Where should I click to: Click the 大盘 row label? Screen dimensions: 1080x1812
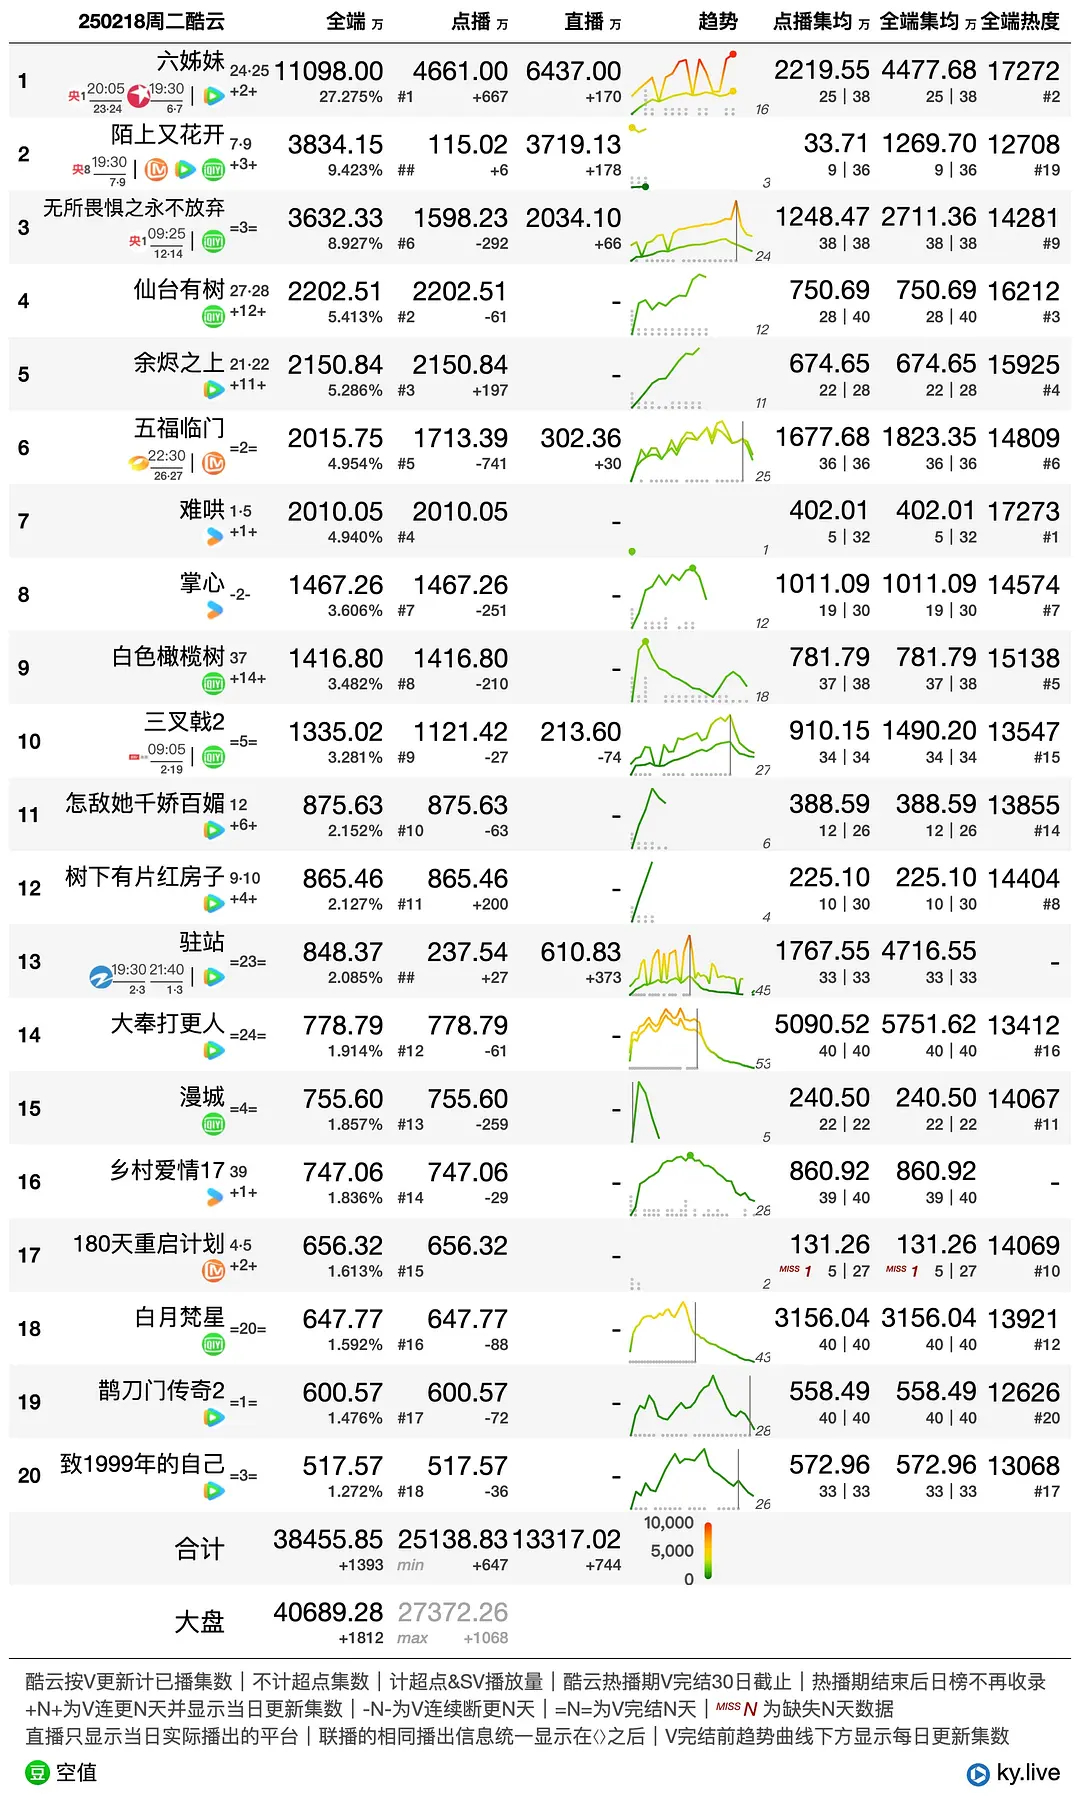tap(199, 1622)
